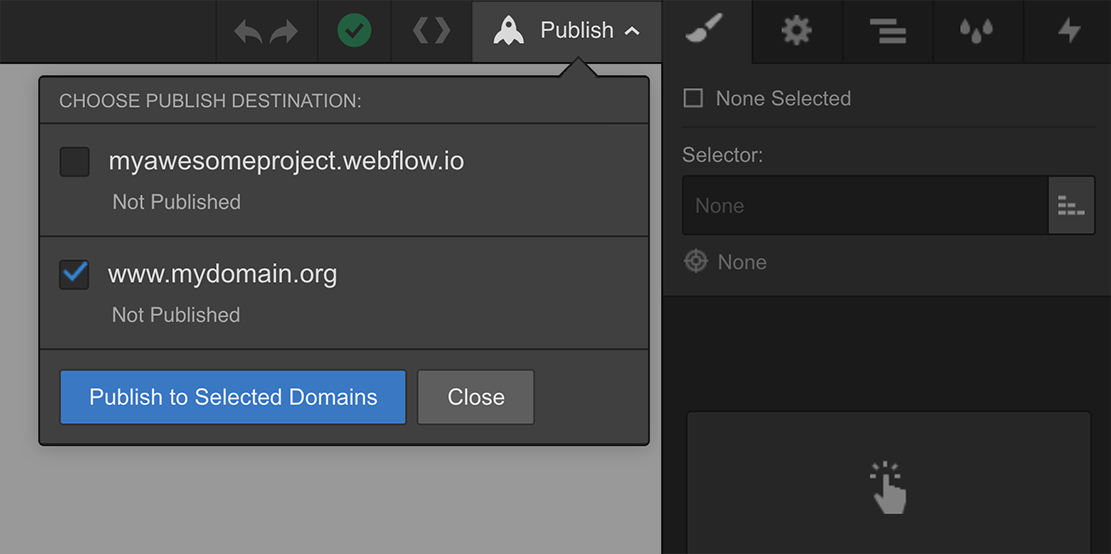Screen dimensions: 1111x554
Task: Open the code export brackets icon
Action: click(x=432, y=31)
